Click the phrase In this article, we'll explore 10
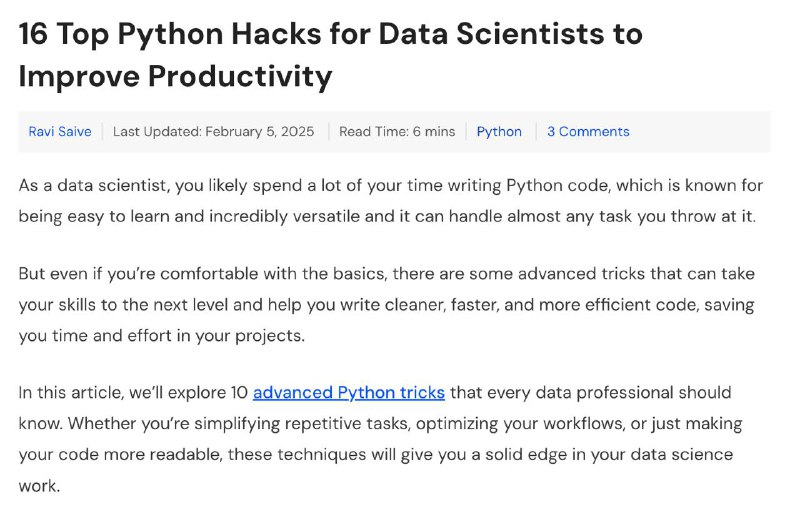This screenshot has width=800, height=517. coord(133,392)
